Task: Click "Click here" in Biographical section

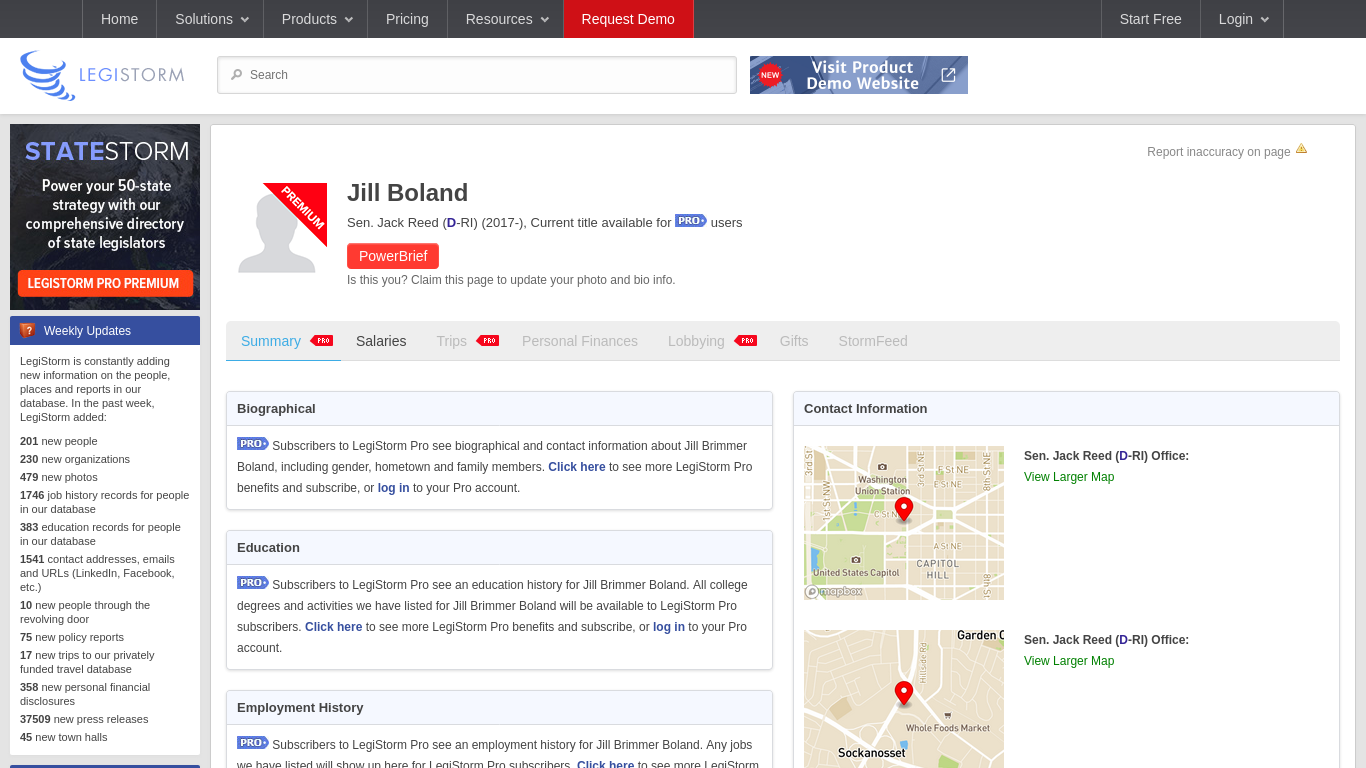Action: pos(577,467)
